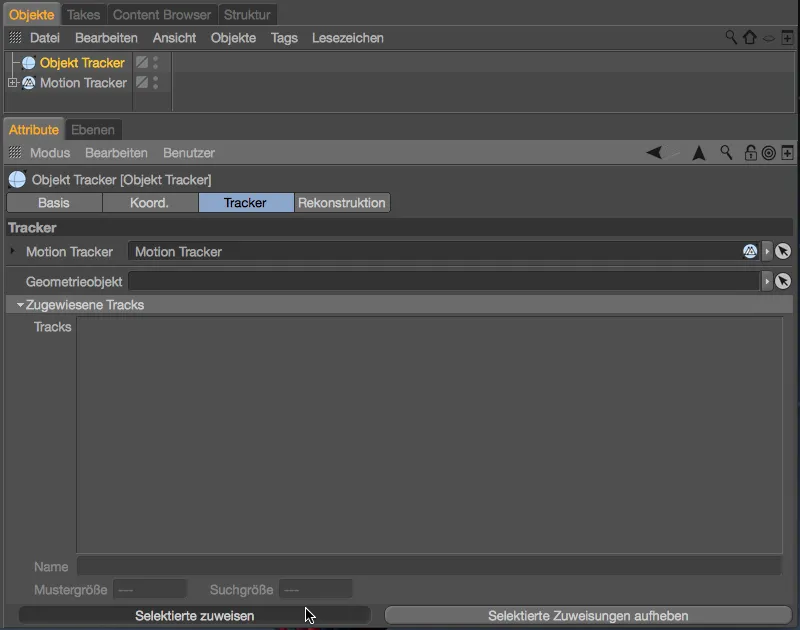Viewport: 800px width, 630px height.
Task: Toggle Objekt Tracker layer swatch
Action: [142, 62]
